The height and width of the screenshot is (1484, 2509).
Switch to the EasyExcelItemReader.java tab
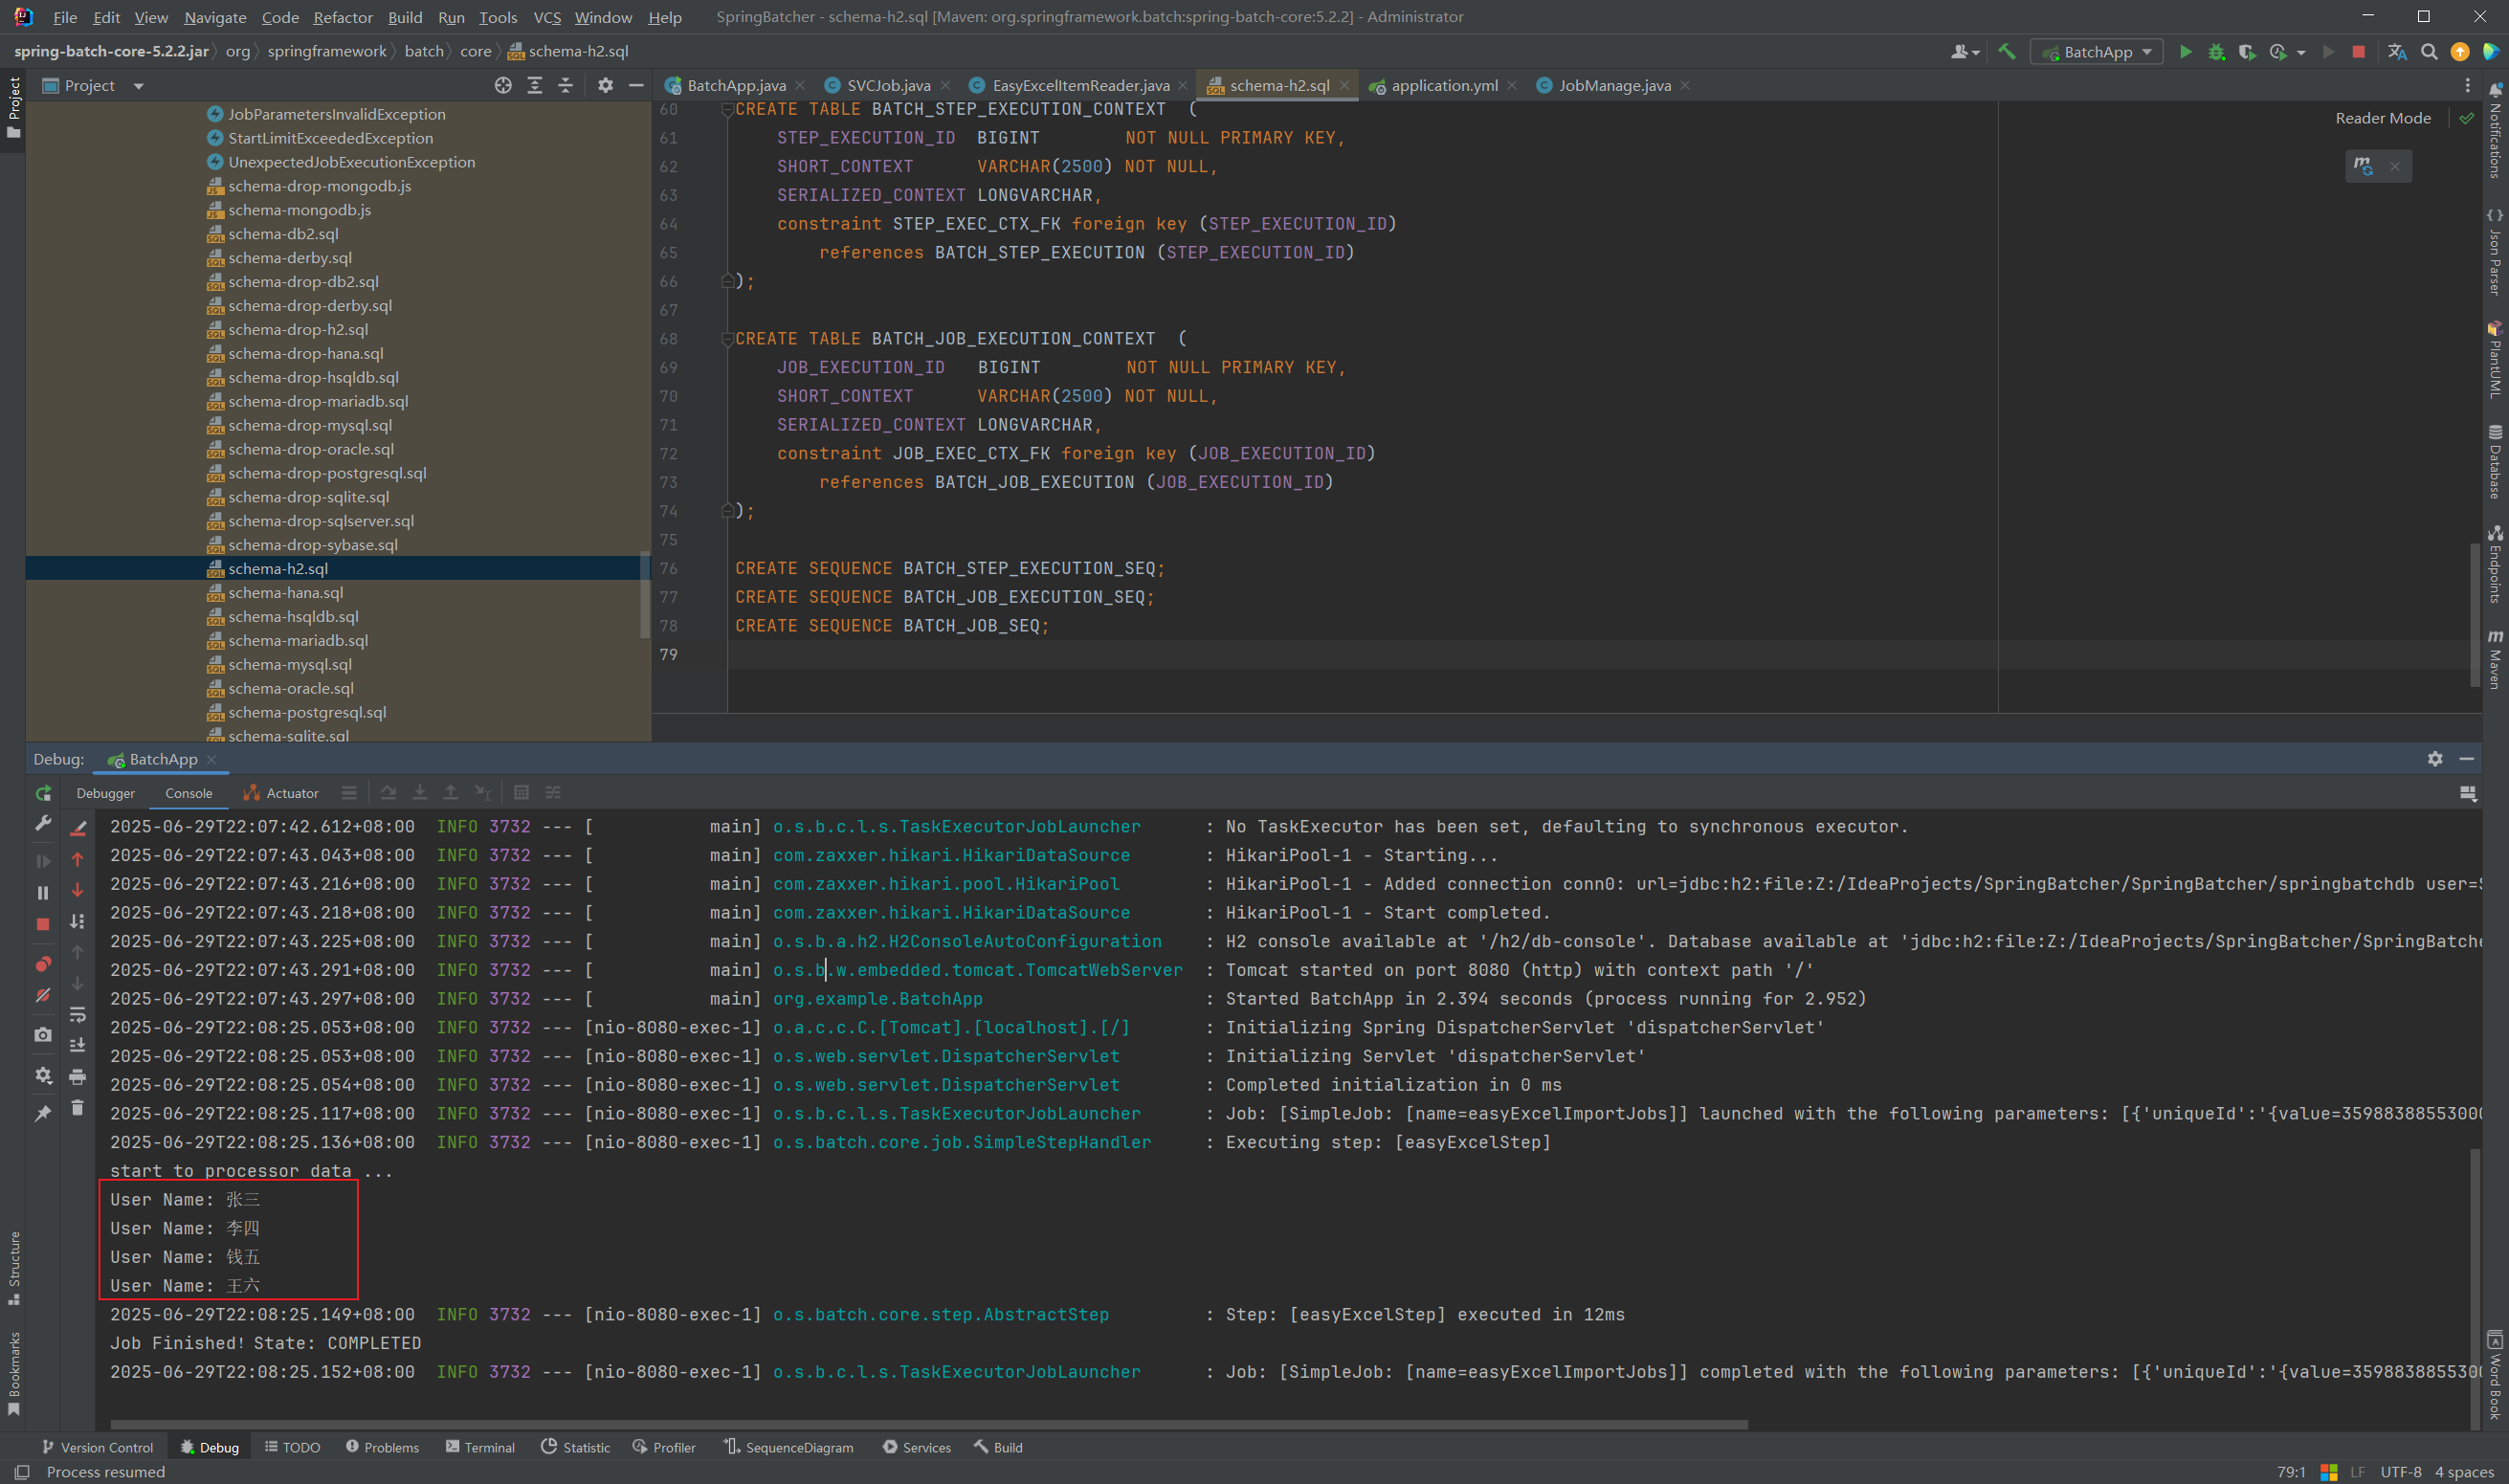coord(1080,86)
